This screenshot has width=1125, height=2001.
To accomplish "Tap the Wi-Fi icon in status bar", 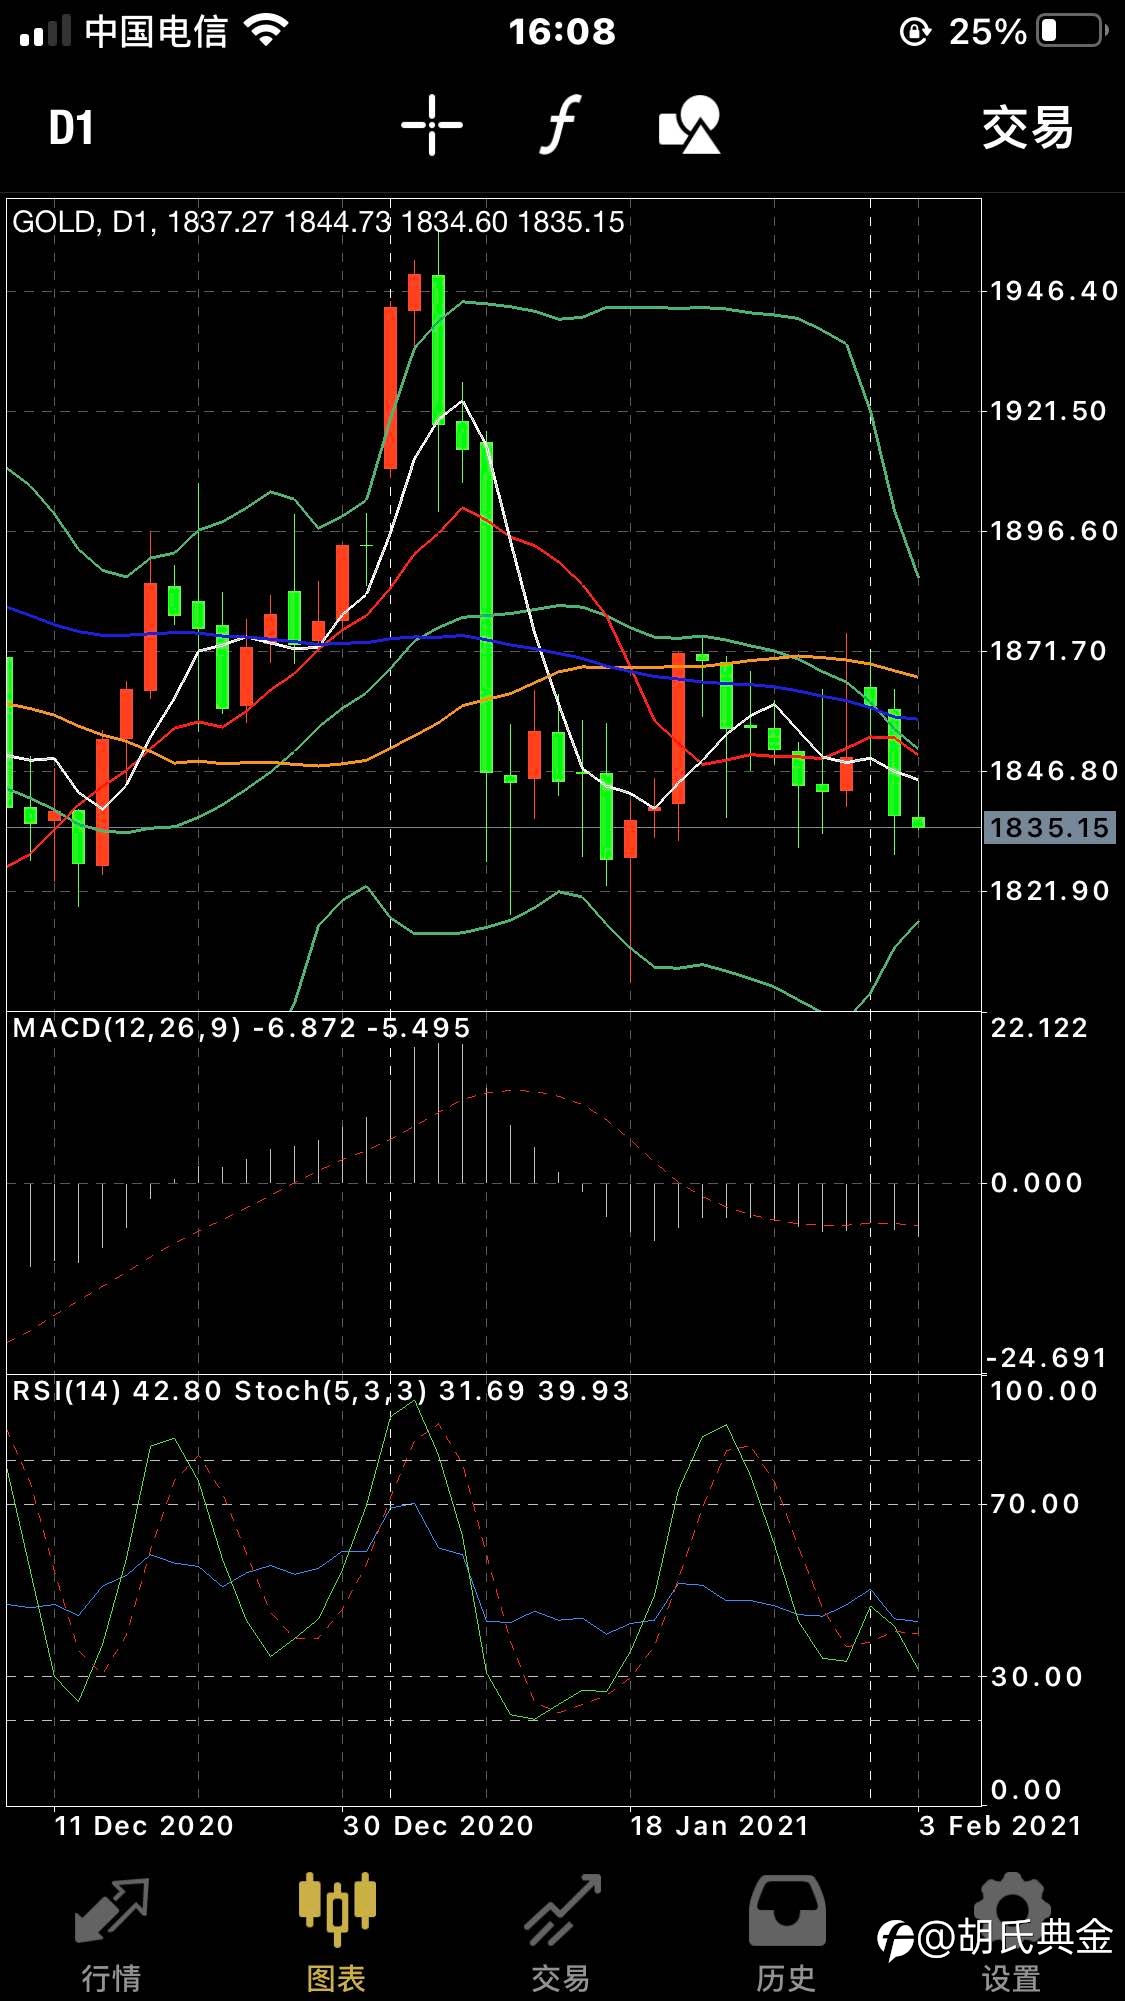I will click(265, 31).
